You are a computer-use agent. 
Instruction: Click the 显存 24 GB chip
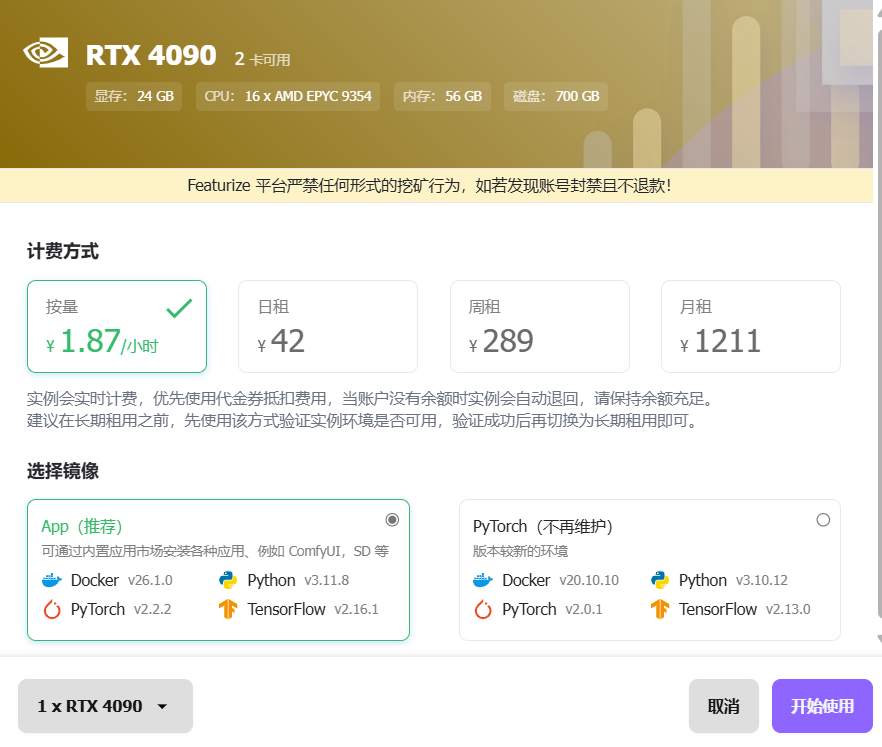134,96
